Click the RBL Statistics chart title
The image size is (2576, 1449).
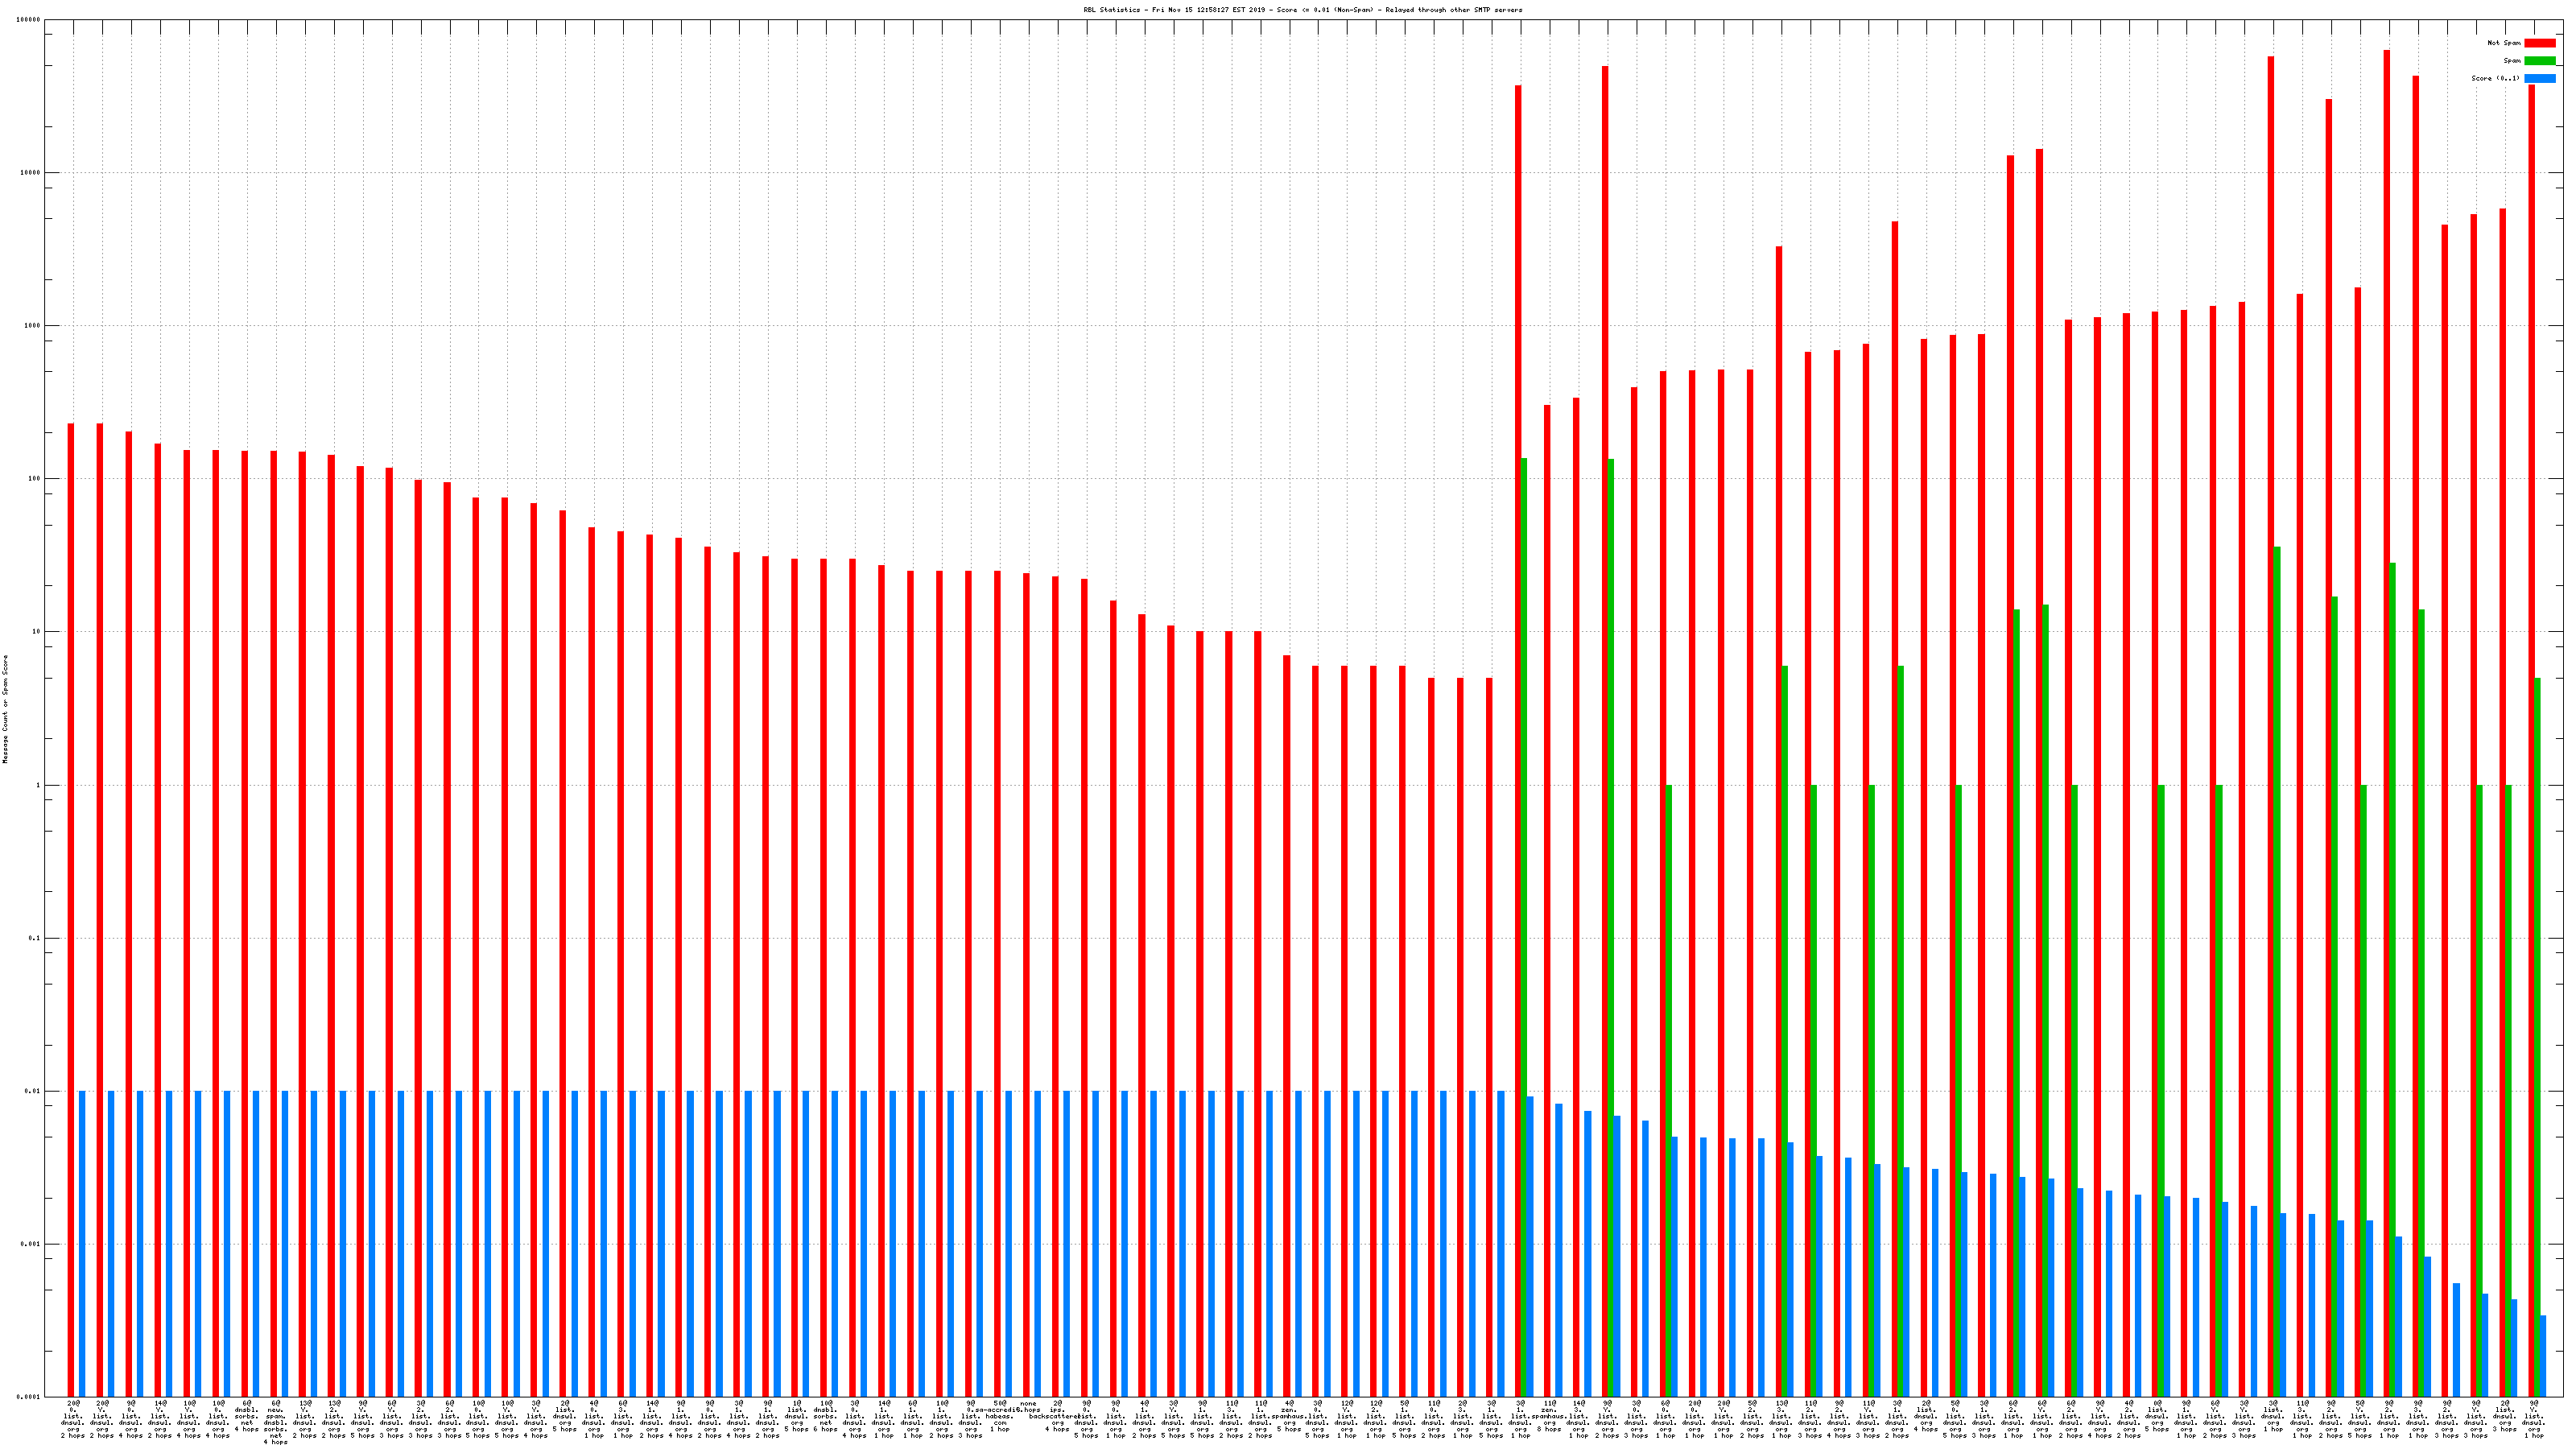[x=1302, y=10]
